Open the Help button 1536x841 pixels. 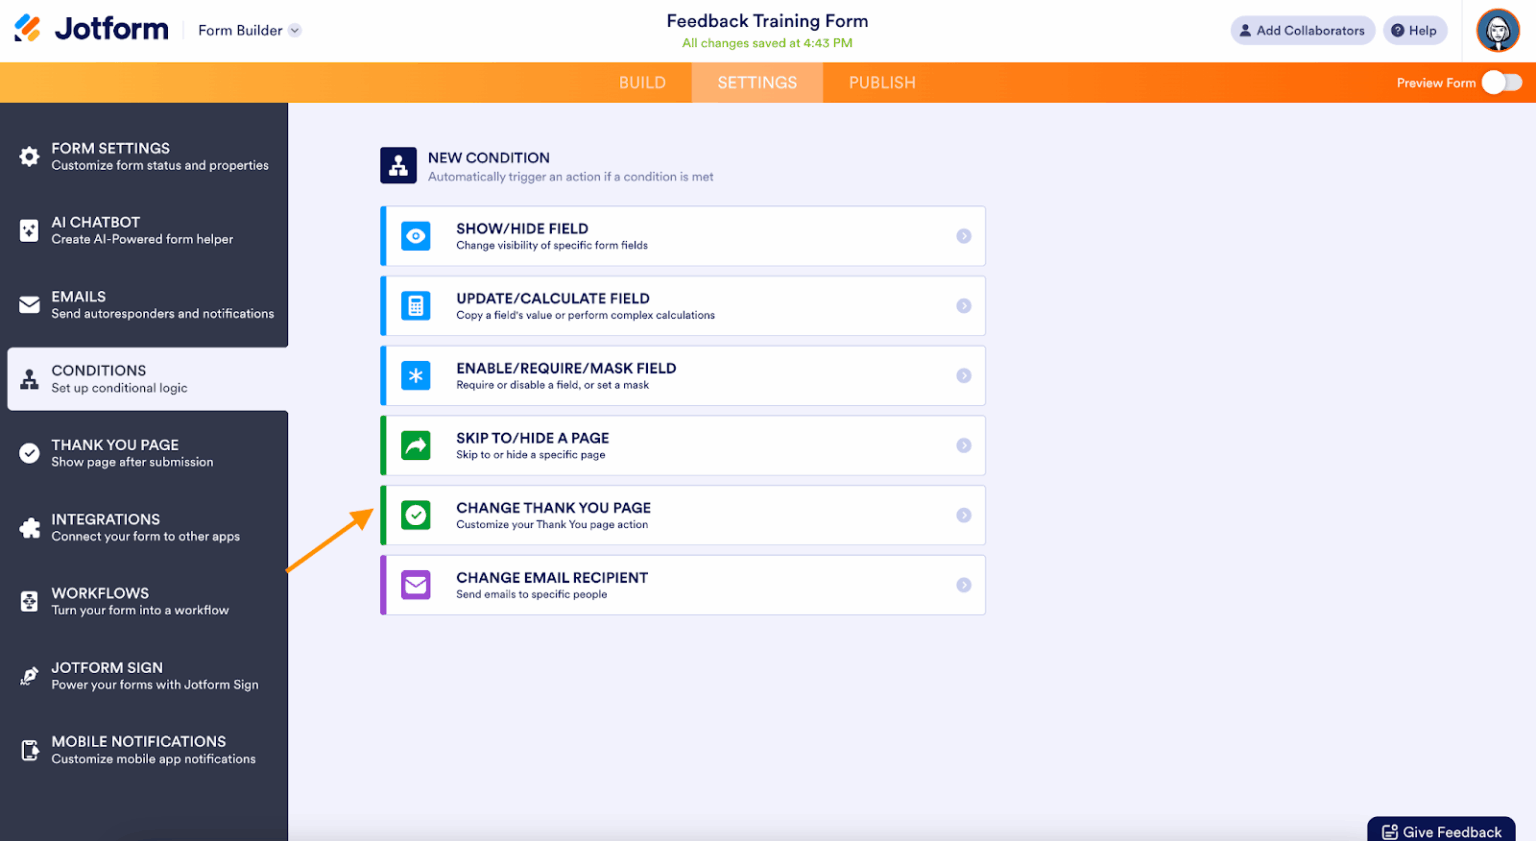[x=1414, y=30]
